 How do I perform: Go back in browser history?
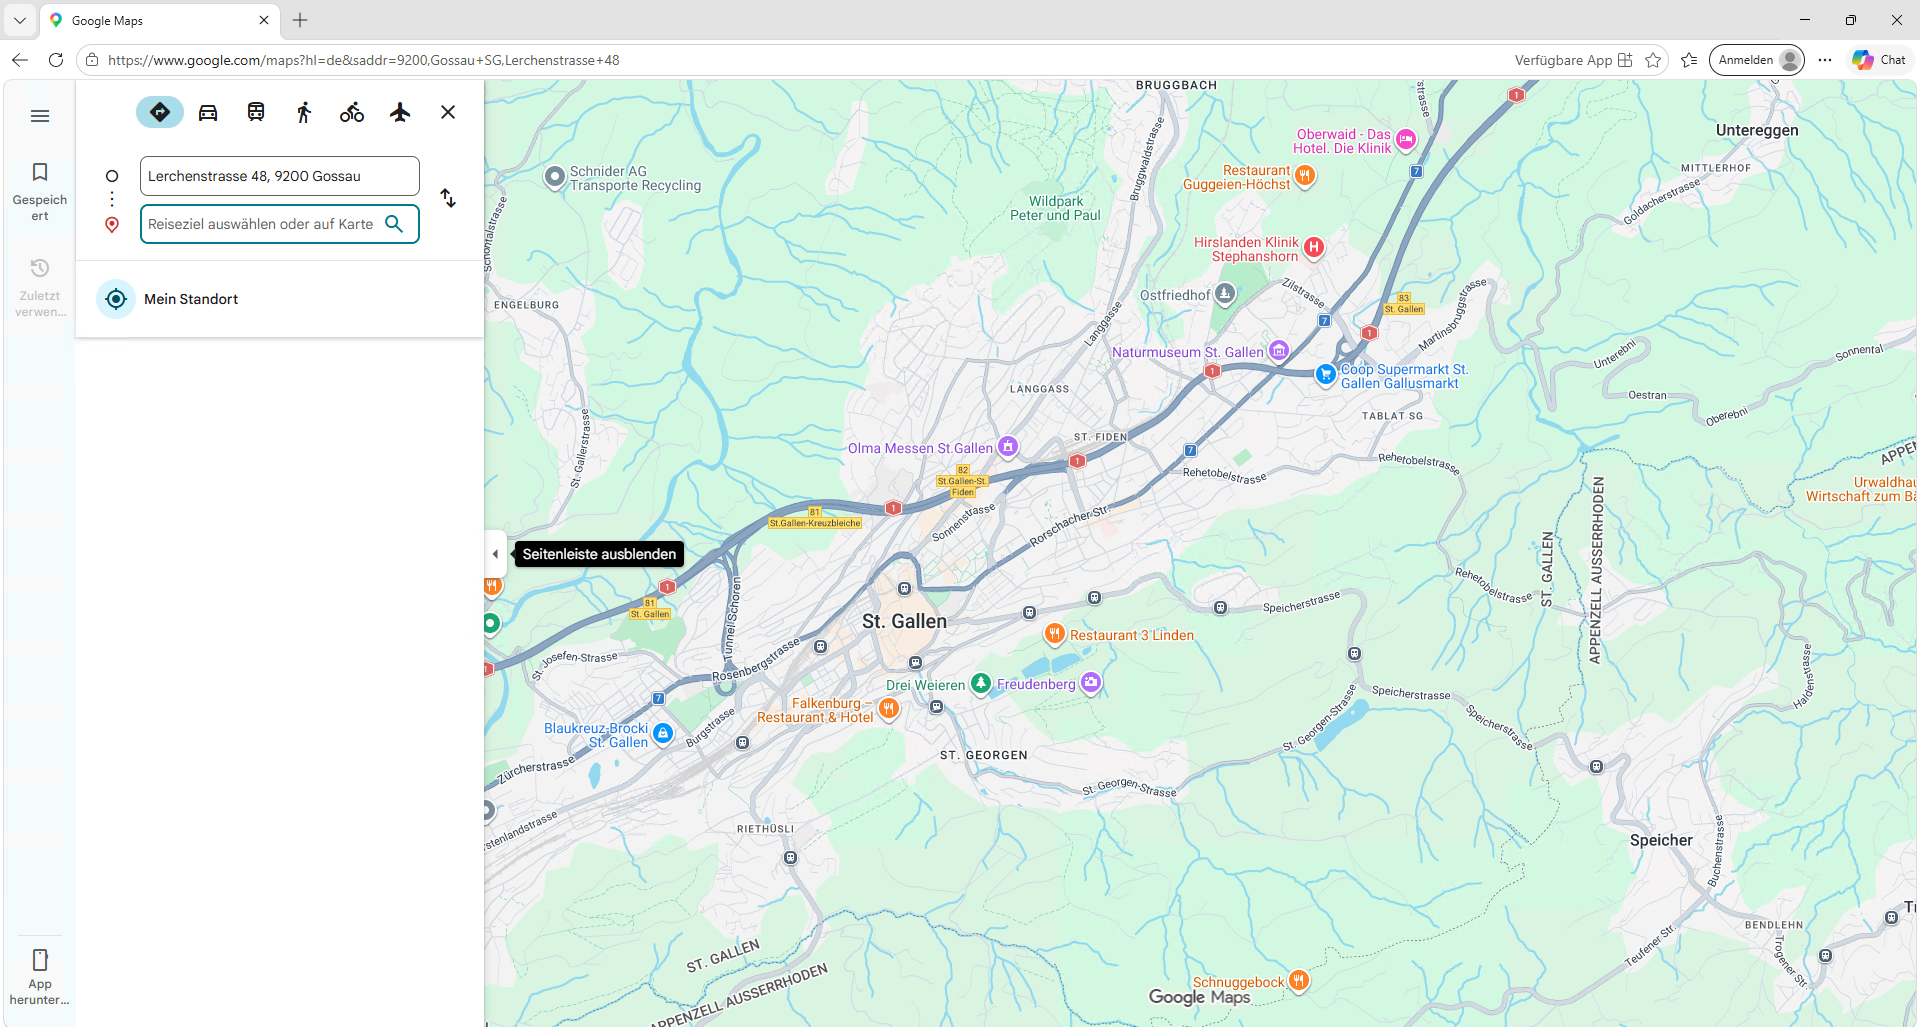(20, 60)
